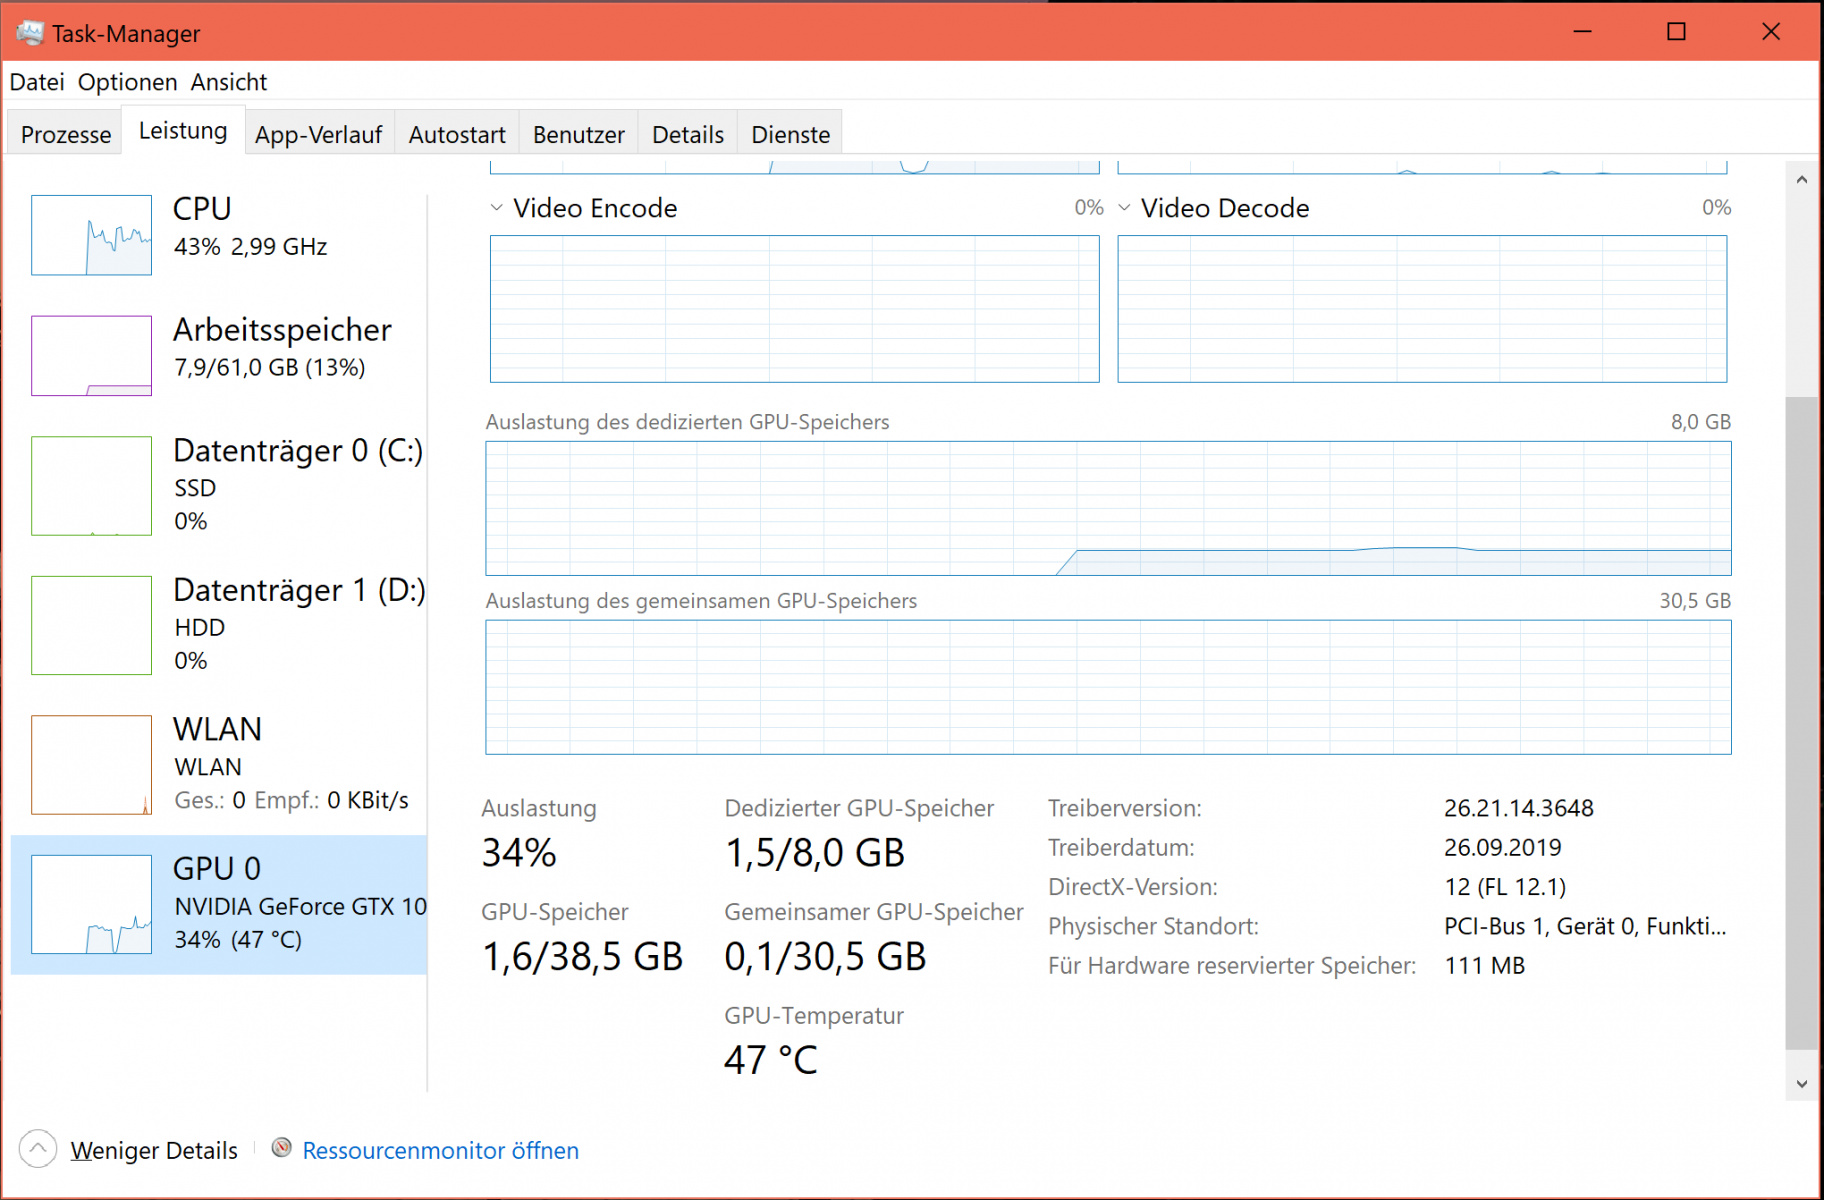
Task: Click the scrollbar down arrow
Action: pos(1802,1084)
